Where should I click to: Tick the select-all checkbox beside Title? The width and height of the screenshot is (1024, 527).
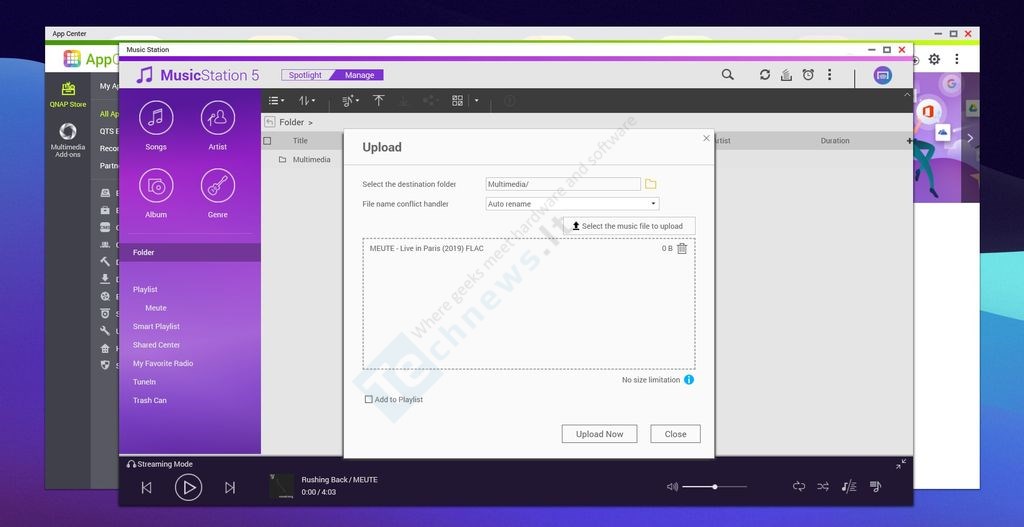267,141
